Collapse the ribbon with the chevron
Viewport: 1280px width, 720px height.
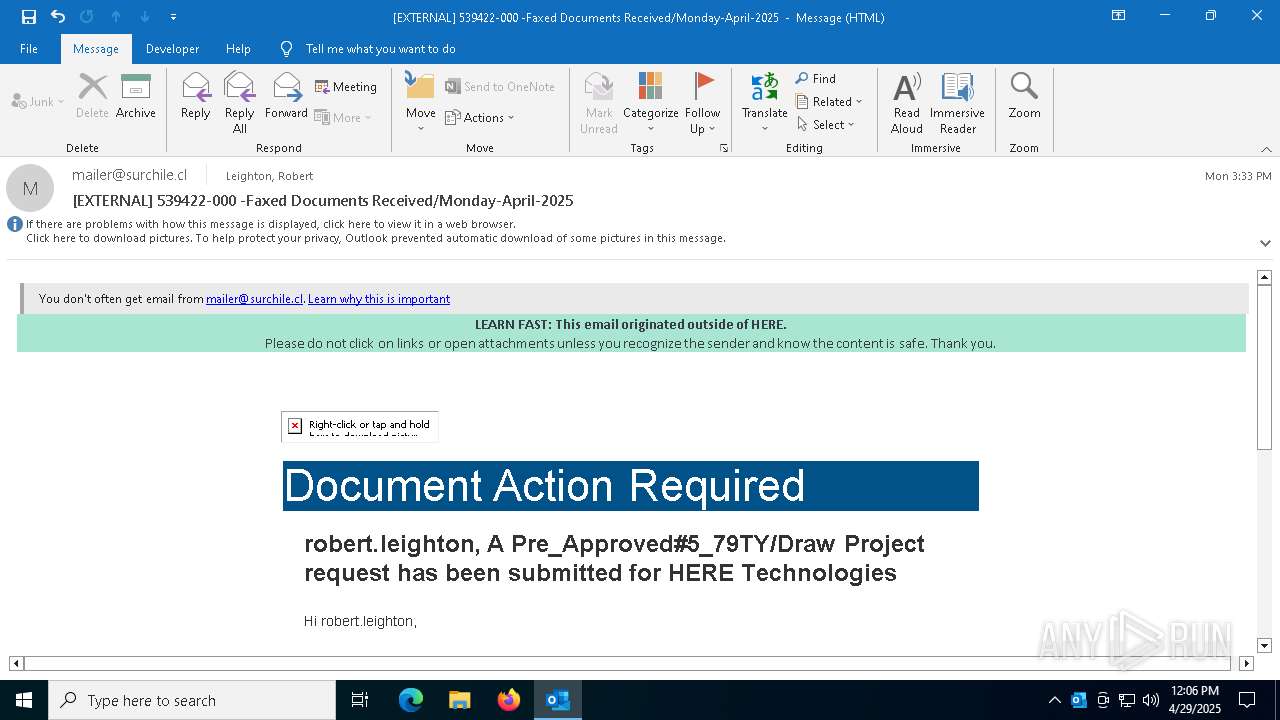tap(1266, 149)
